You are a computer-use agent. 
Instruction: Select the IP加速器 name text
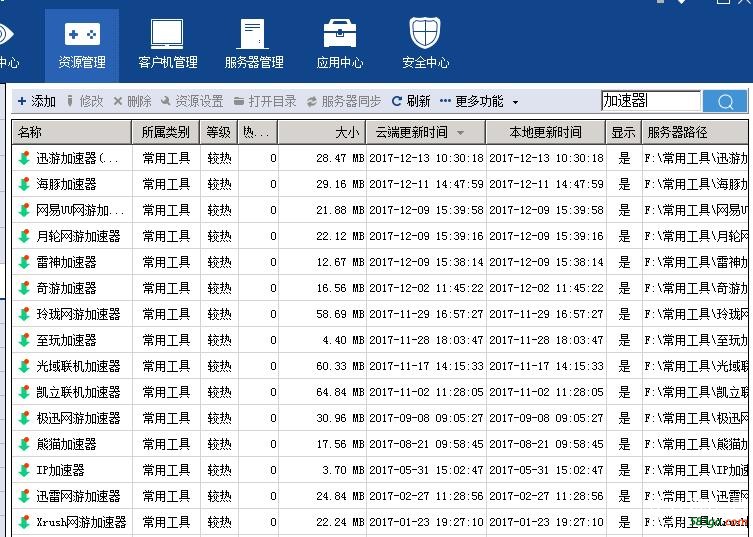pyautogui.click(x=60, y=470)
